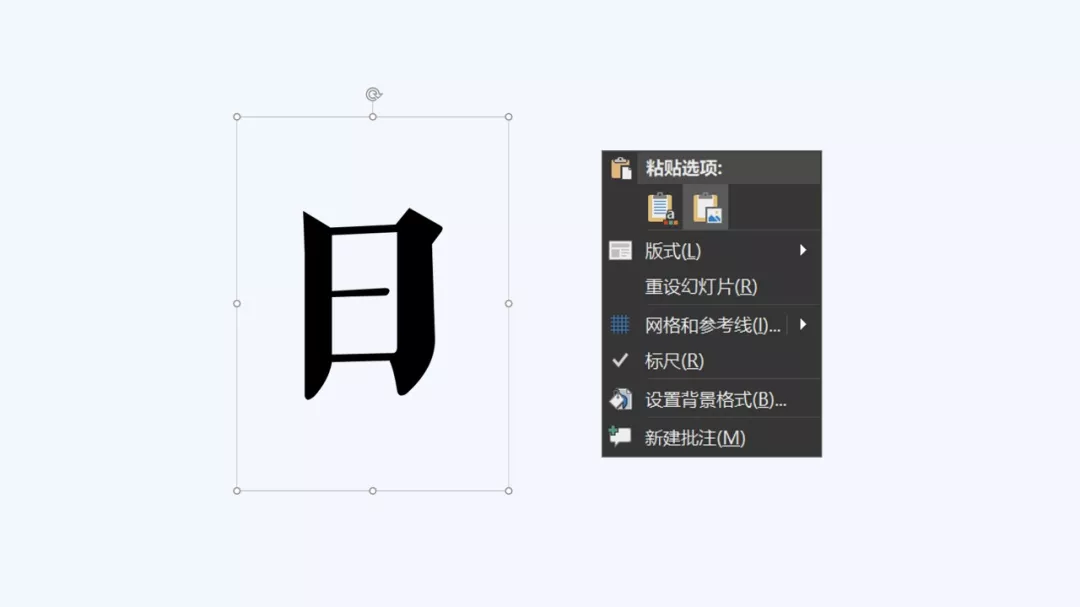Image resolution: width=1080 pixels, height=607 pixels.
Task: Click the top-right corner handle of text box
Action: pos(508,117)
